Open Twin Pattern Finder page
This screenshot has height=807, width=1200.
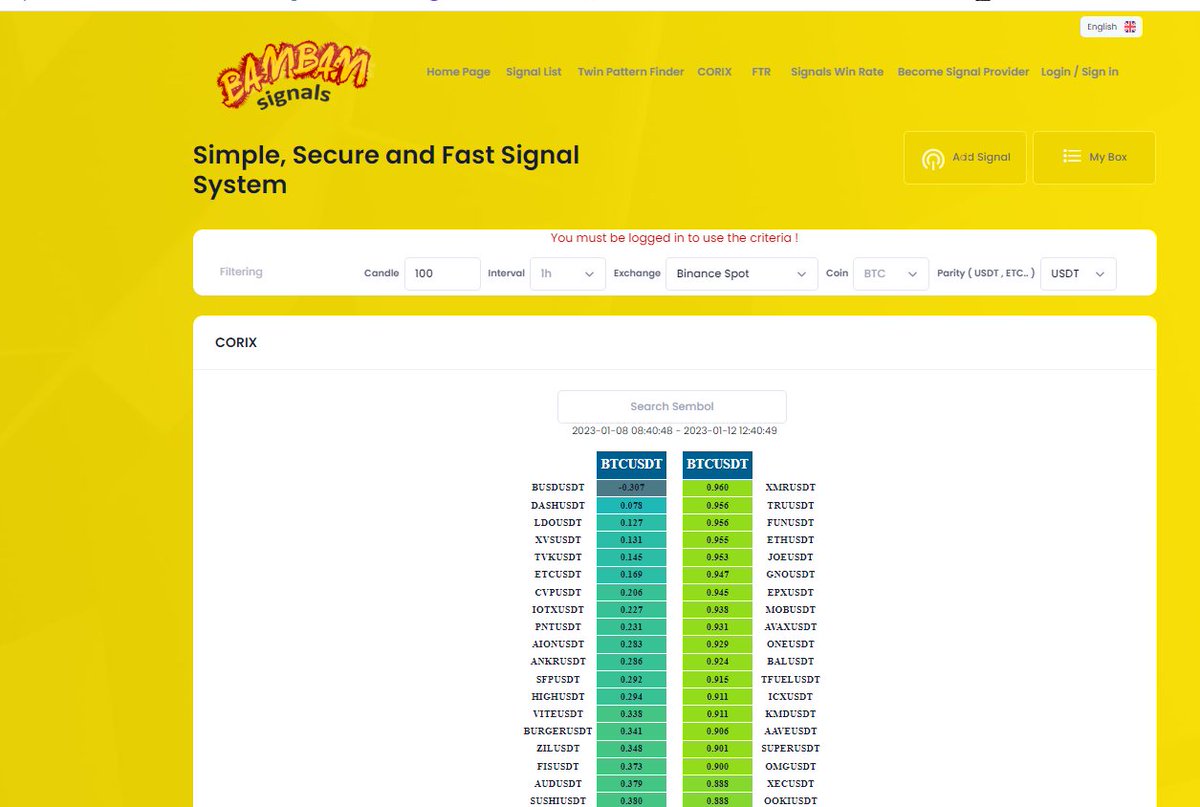631,72
